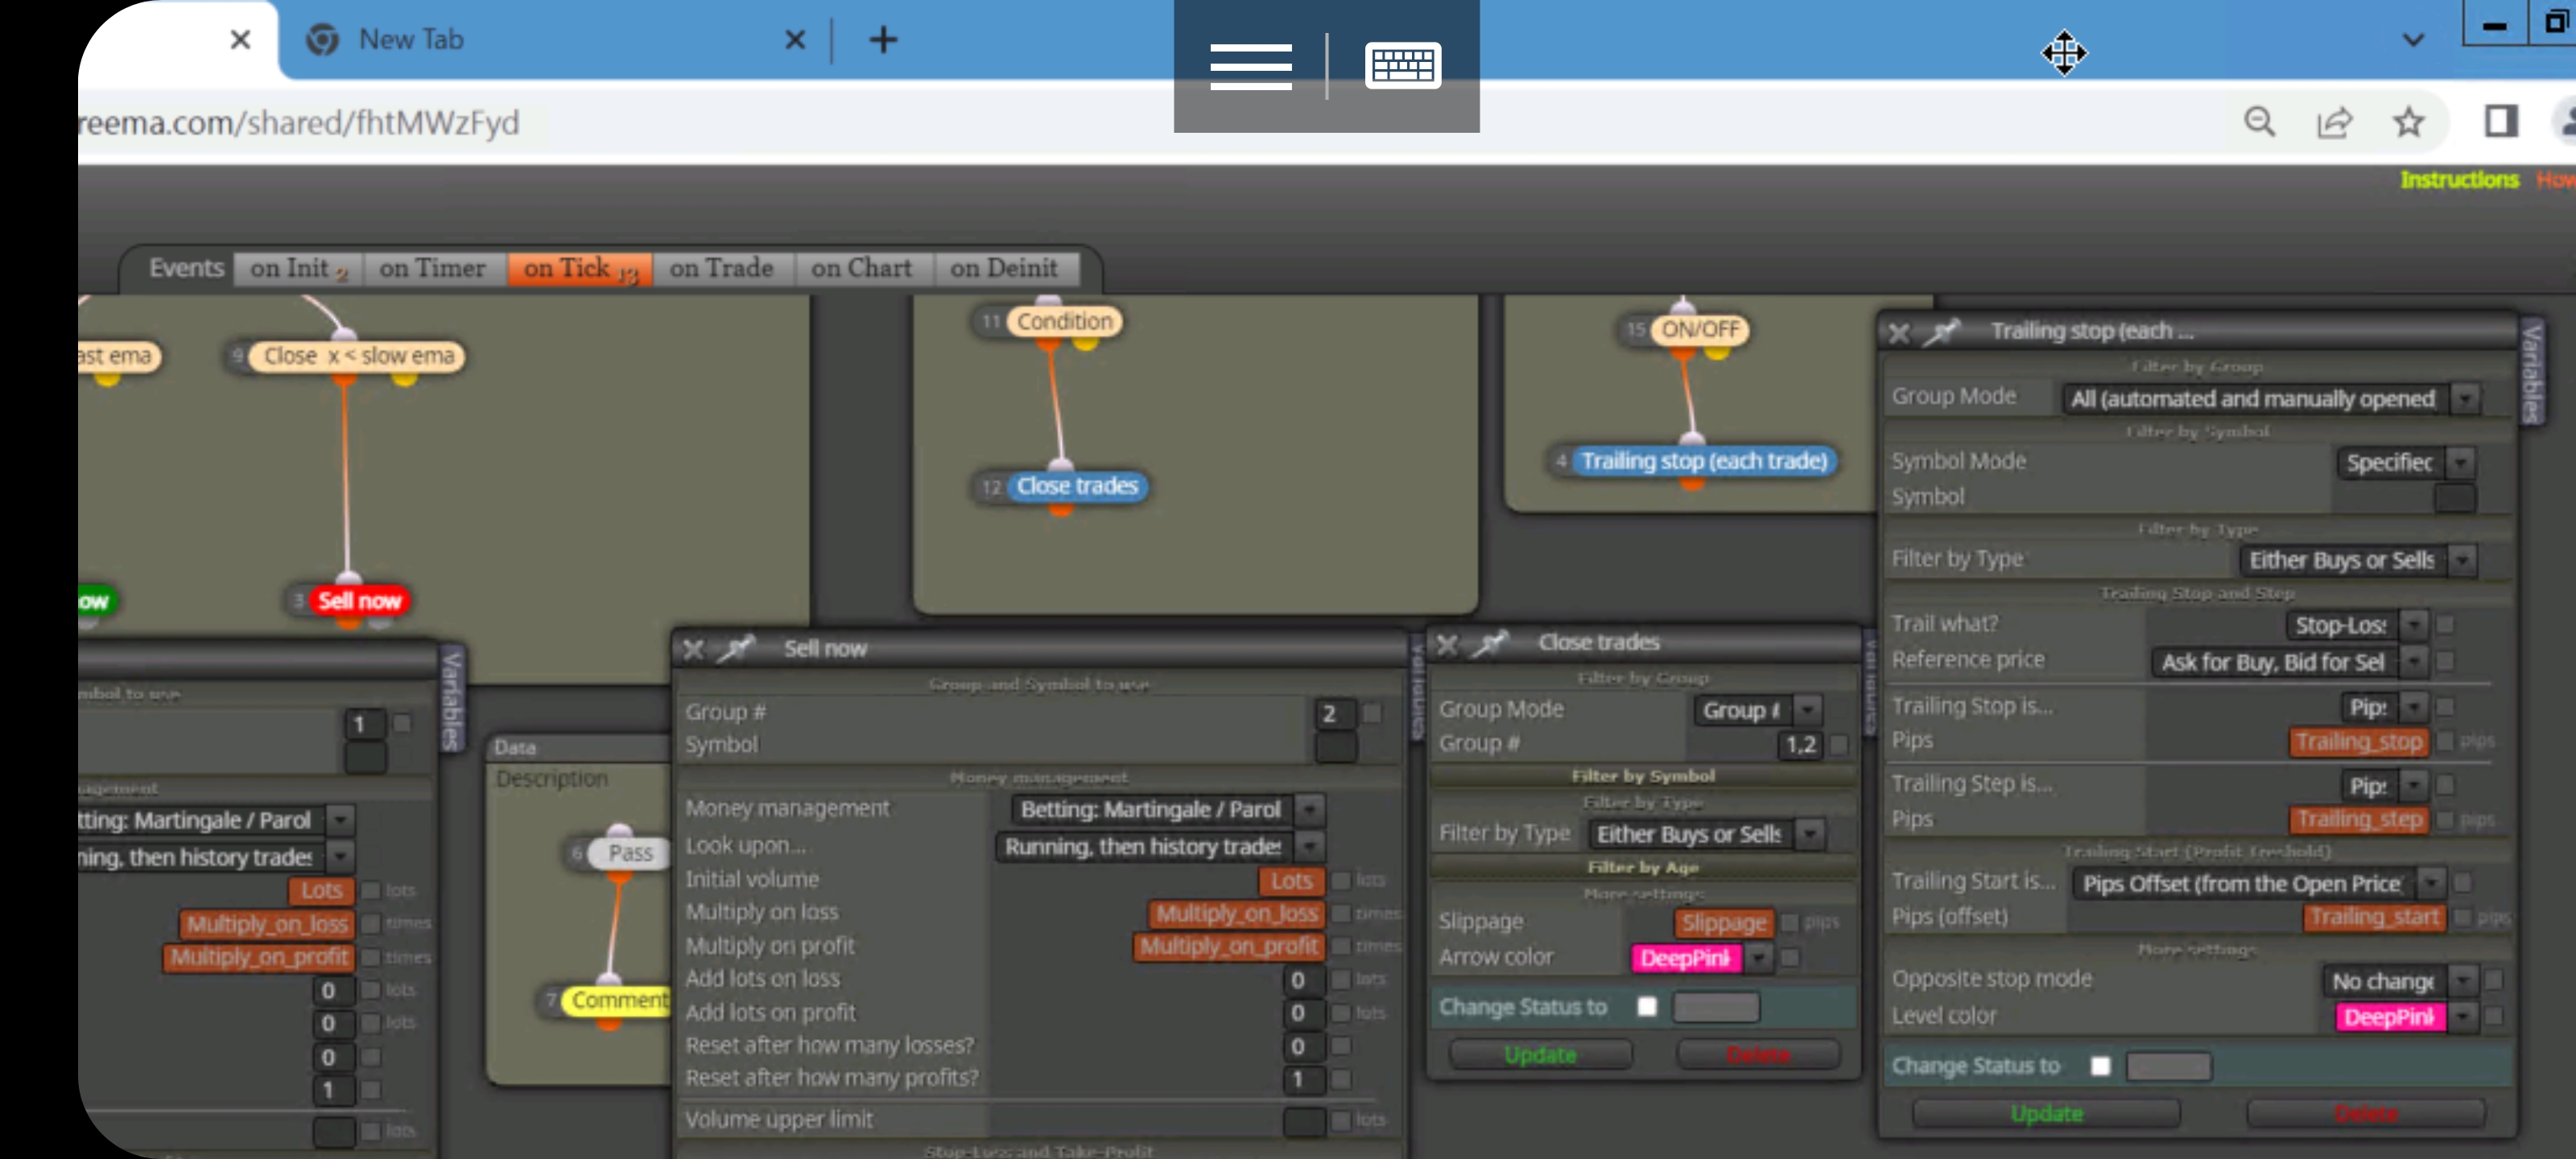2576x1159 pixels.
Task: Pin the Trailing stop properties panel
Action: tap(1942, 331)
